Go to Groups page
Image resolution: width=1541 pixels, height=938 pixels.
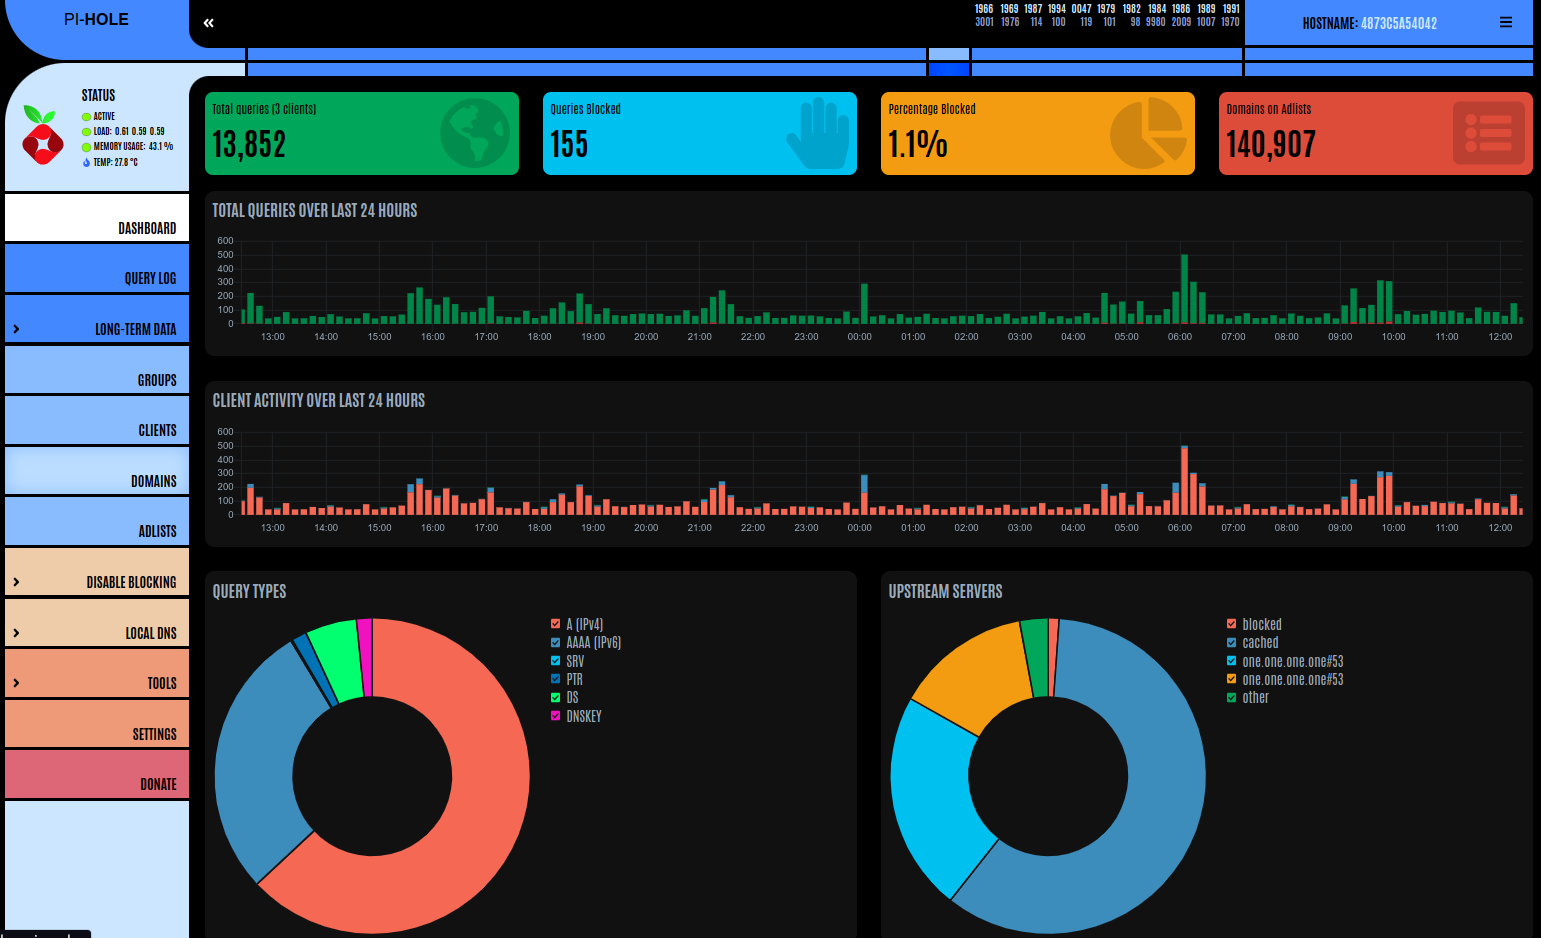point(97,370)
